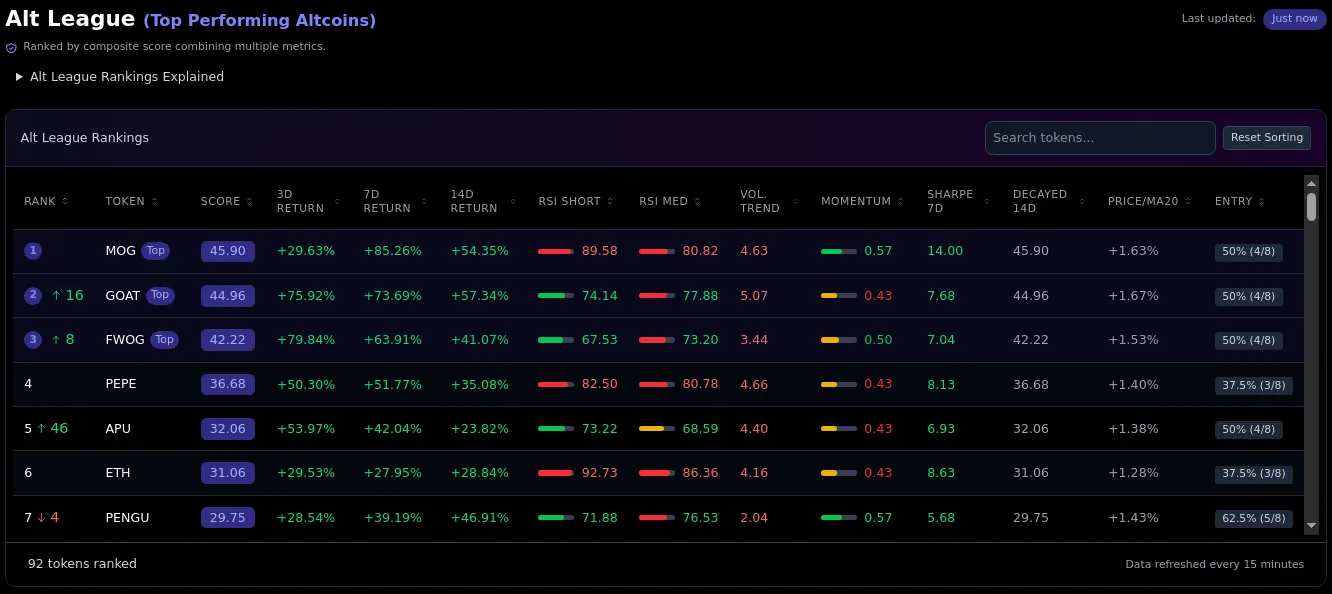The width and height of the screenshot is (1332, 594).
Task: Click the up arrow 46 indicator for APU
Action: [52, 429]
